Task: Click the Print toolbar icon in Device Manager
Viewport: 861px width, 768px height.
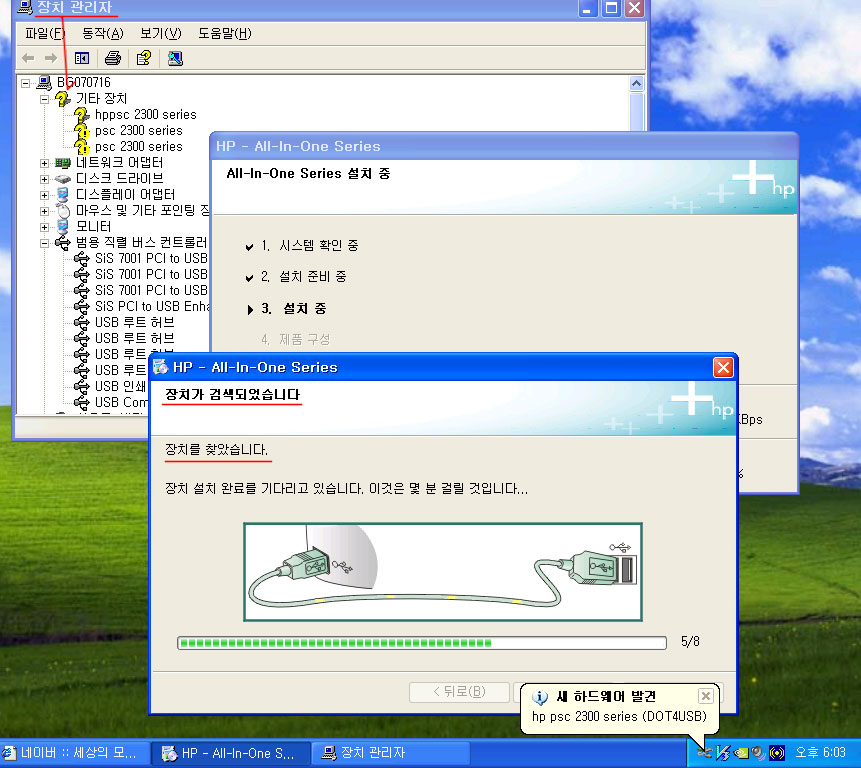Action: pyautogui.click(x=113, y=58)
